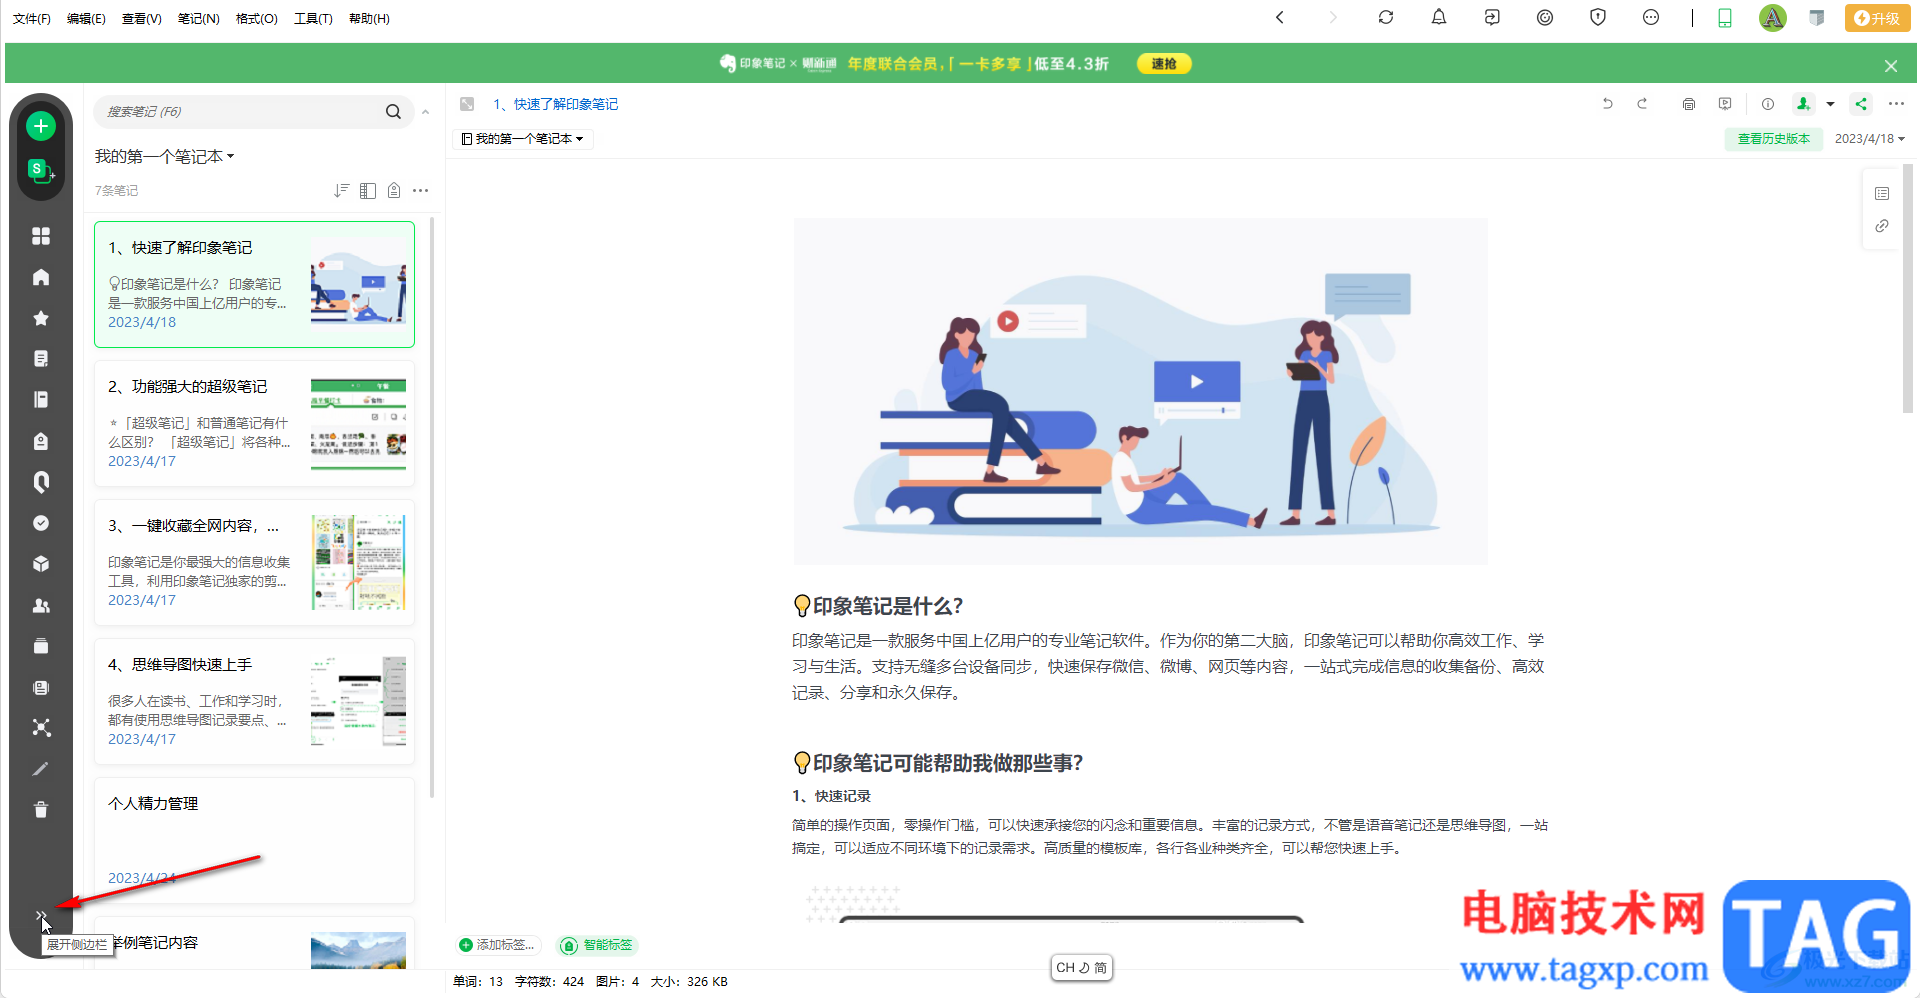Click the 速抢 button in the banner
The image size is (1920, 998).
(1164, 64)
